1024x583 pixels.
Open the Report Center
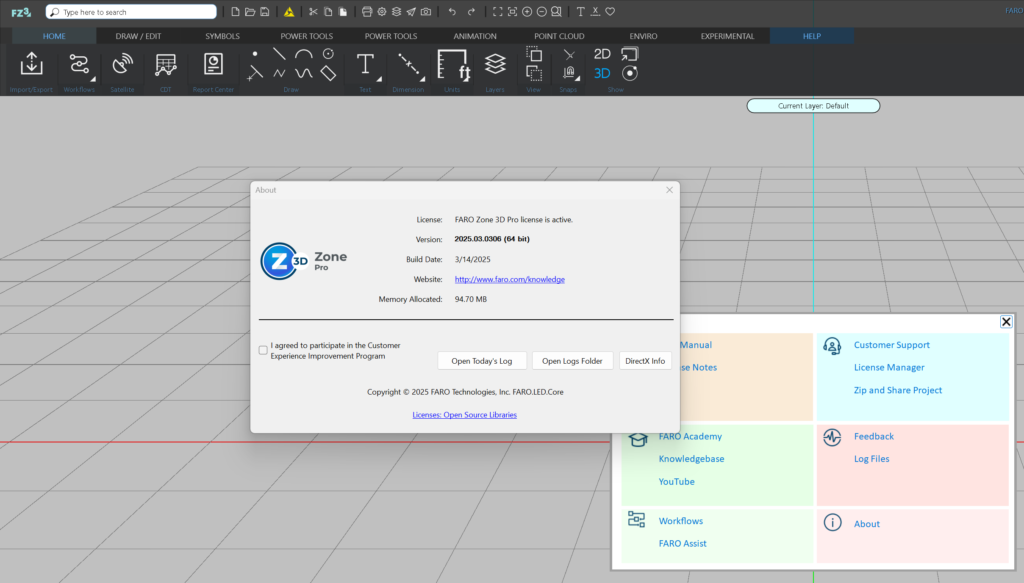213,65
